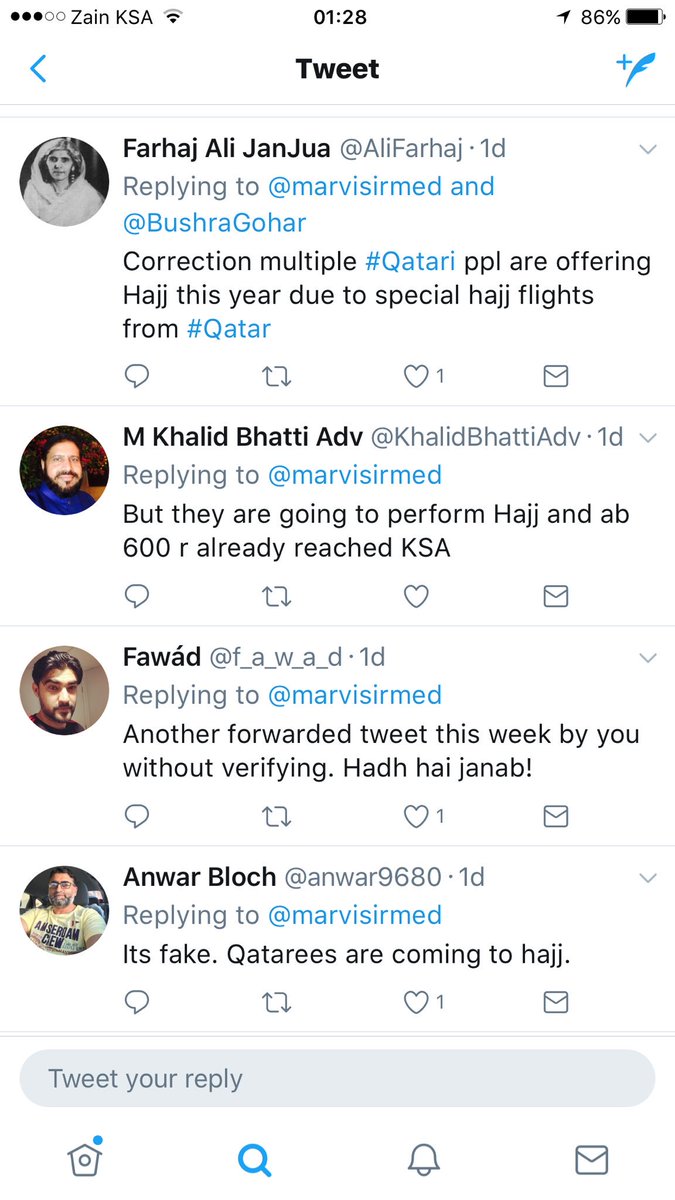This screenshot has width=675, height=1200.
Task: Retweet Anwar Bloch's tweet
Action: coord(276,1001)
